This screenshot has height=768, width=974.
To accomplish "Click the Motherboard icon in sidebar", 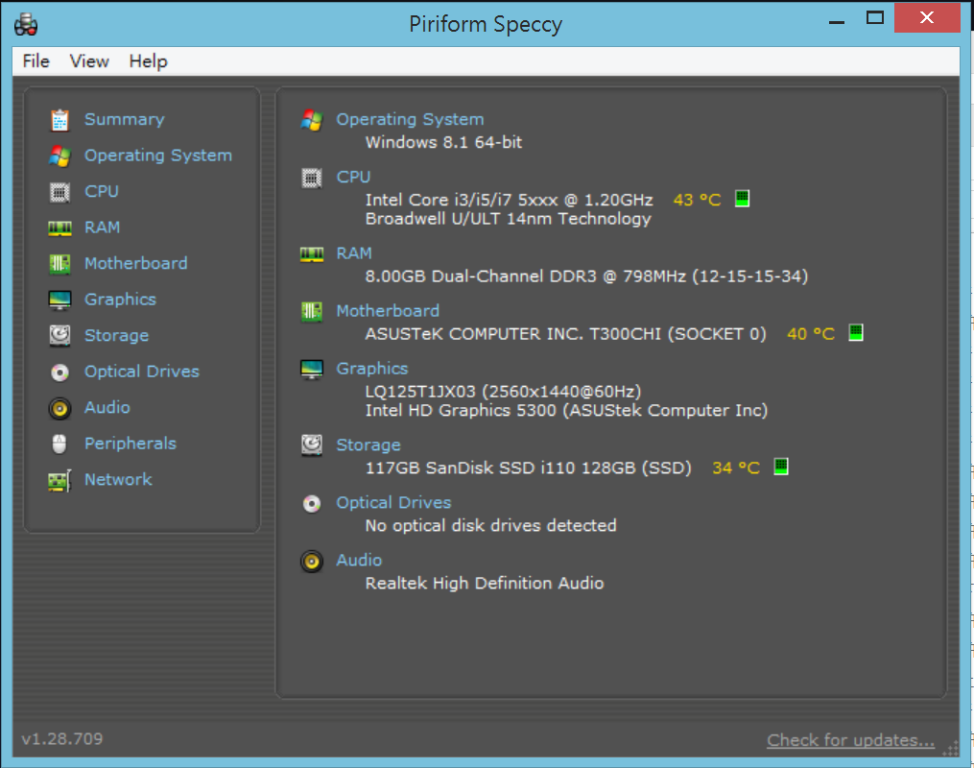I will (x=60, y=264).
